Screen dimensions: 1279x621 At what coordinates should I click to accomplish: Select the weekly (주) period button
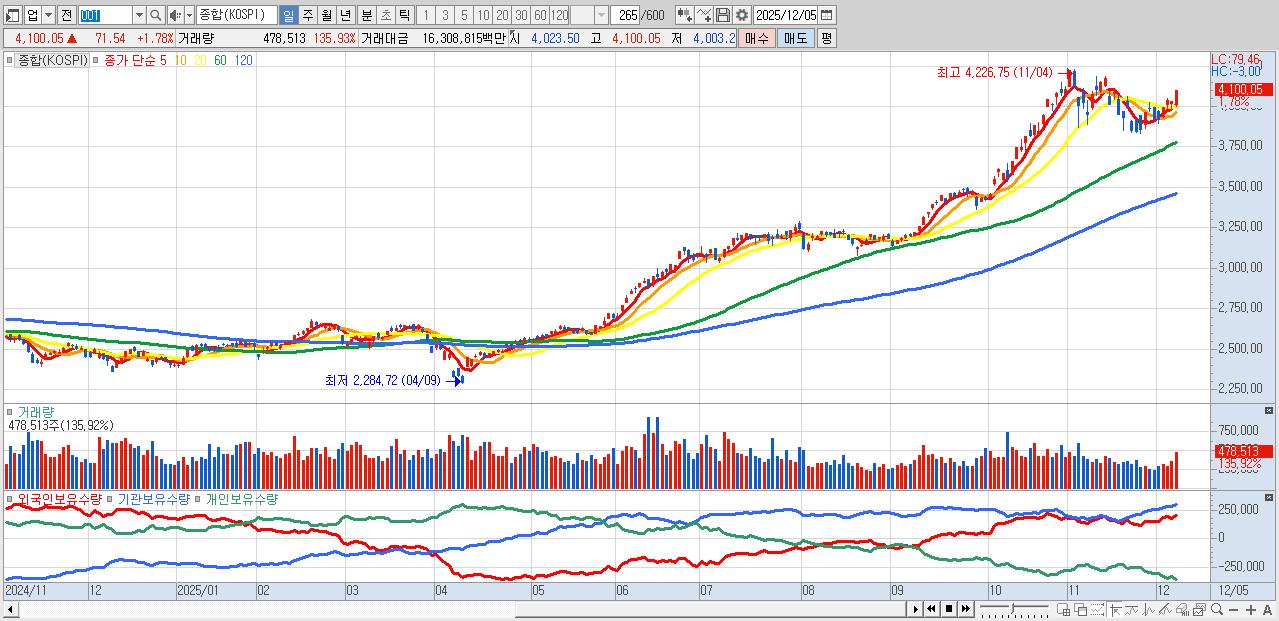[x=307, y=15]
